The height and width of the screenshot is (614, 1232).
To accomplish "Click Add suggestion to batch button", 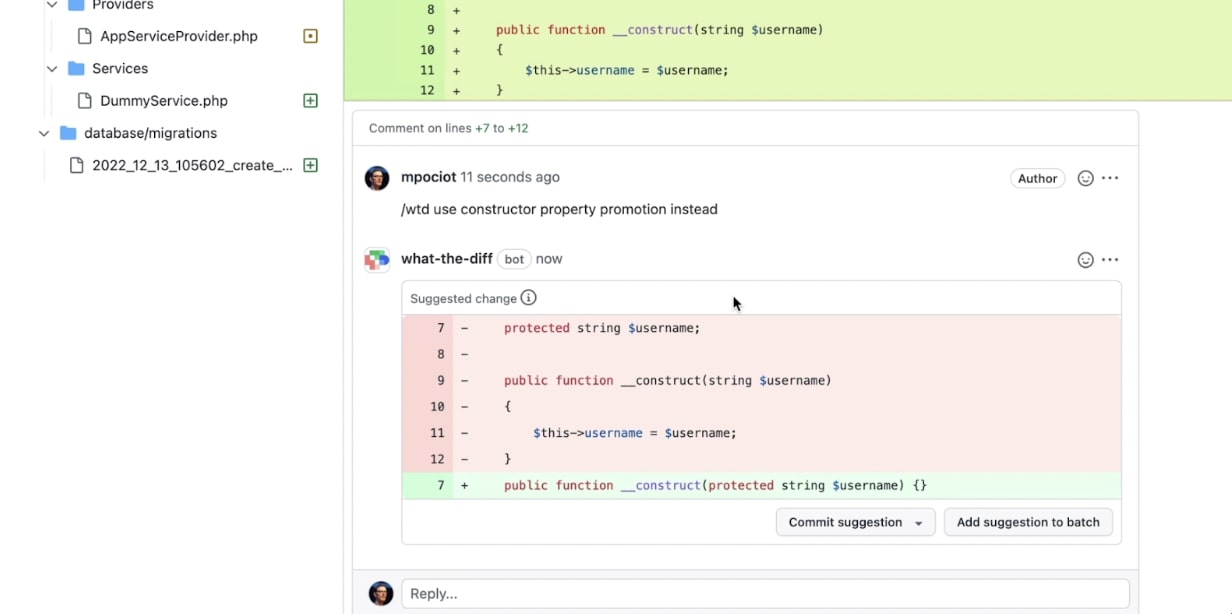I will tap(1027, 522).
